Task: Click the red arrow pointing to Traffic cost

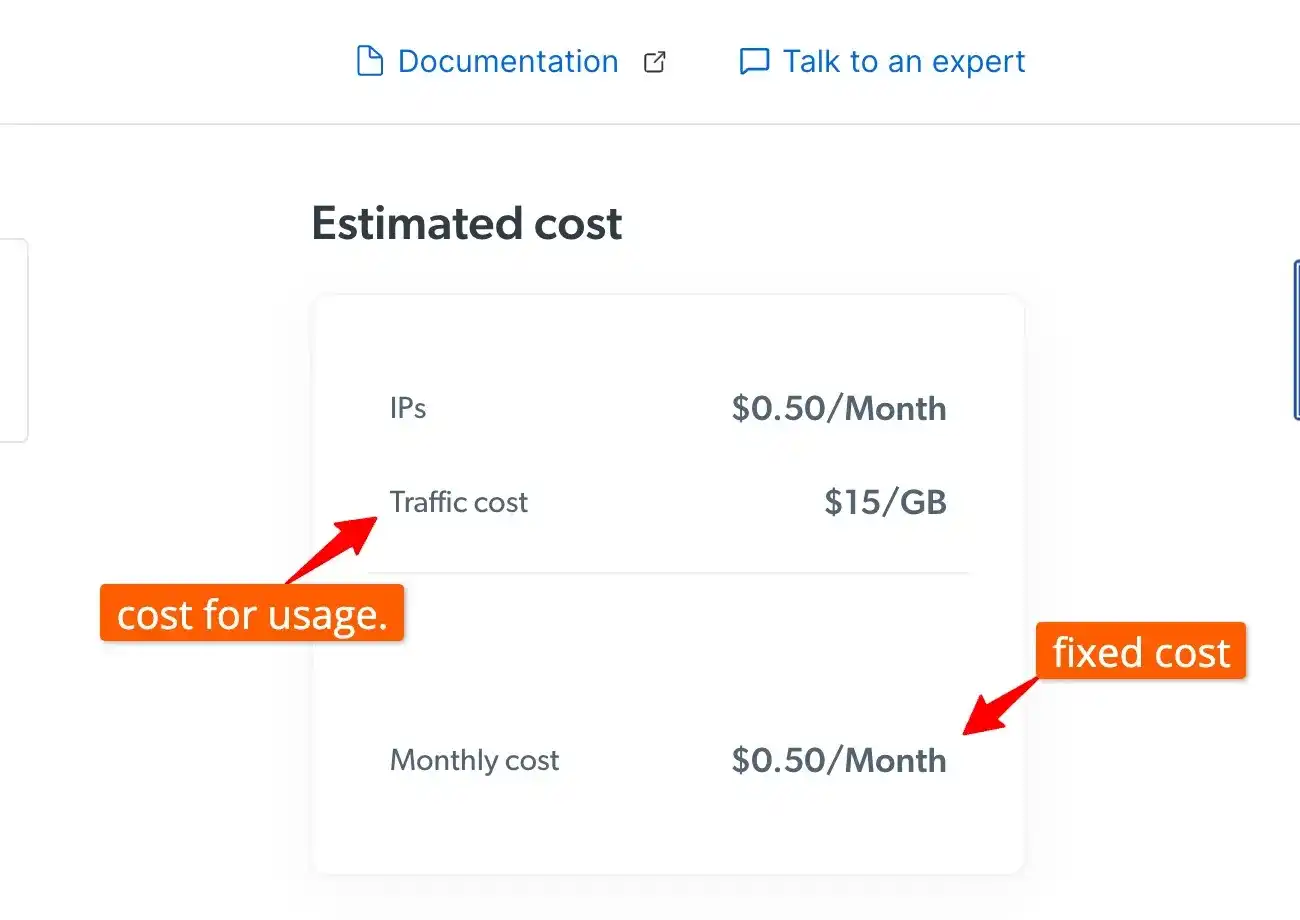Action: tap(333, 549)
